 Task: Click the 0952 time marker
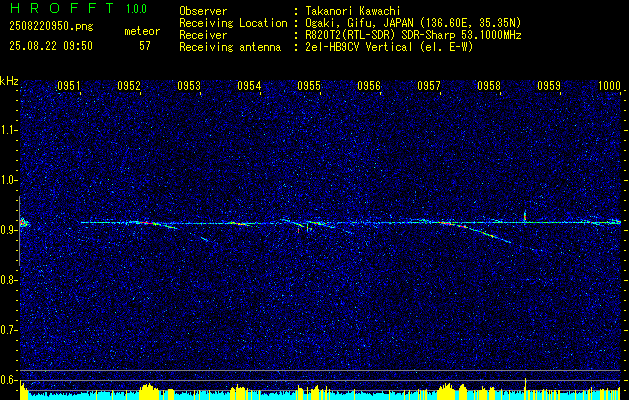pyautogui.click(x=129, y=85)
